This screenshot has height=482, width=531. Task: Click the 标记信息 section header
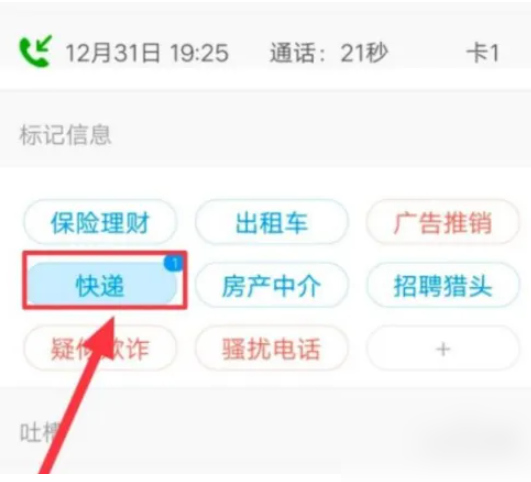[65, 135]
